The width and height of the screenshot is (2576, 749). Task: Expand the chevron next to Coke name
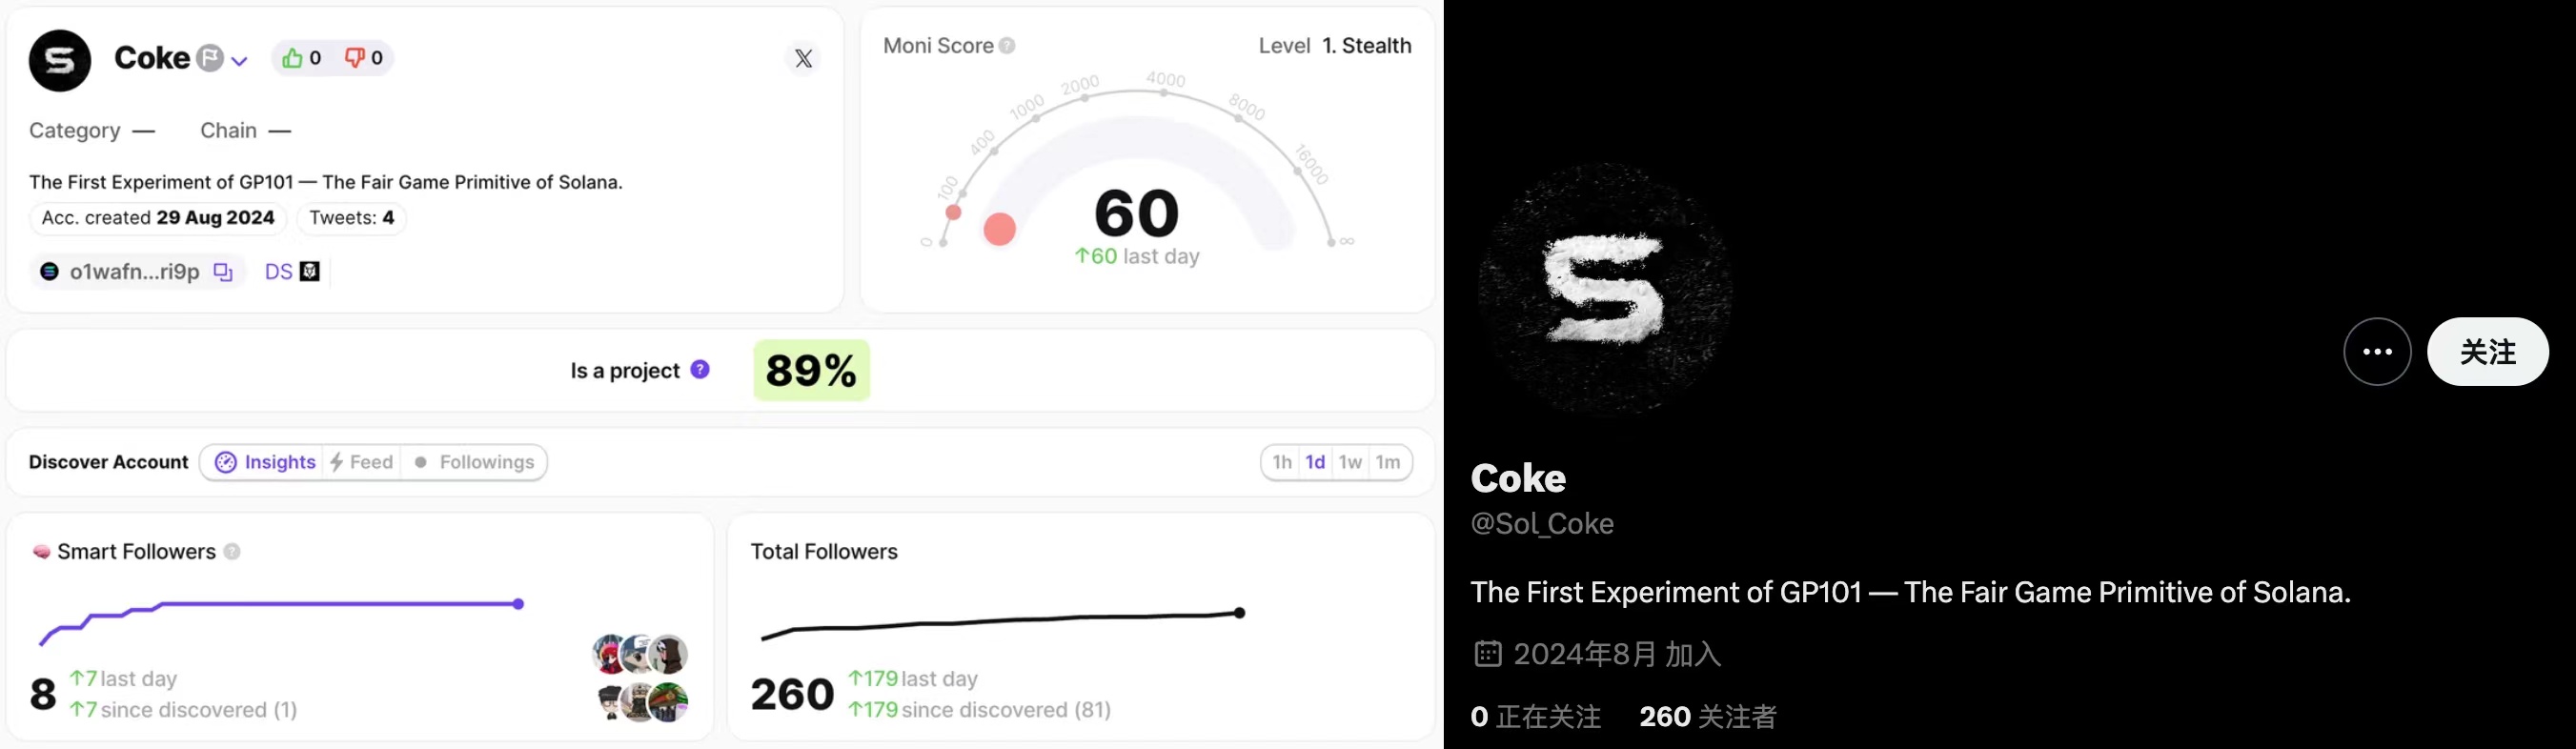coord(239,61)
